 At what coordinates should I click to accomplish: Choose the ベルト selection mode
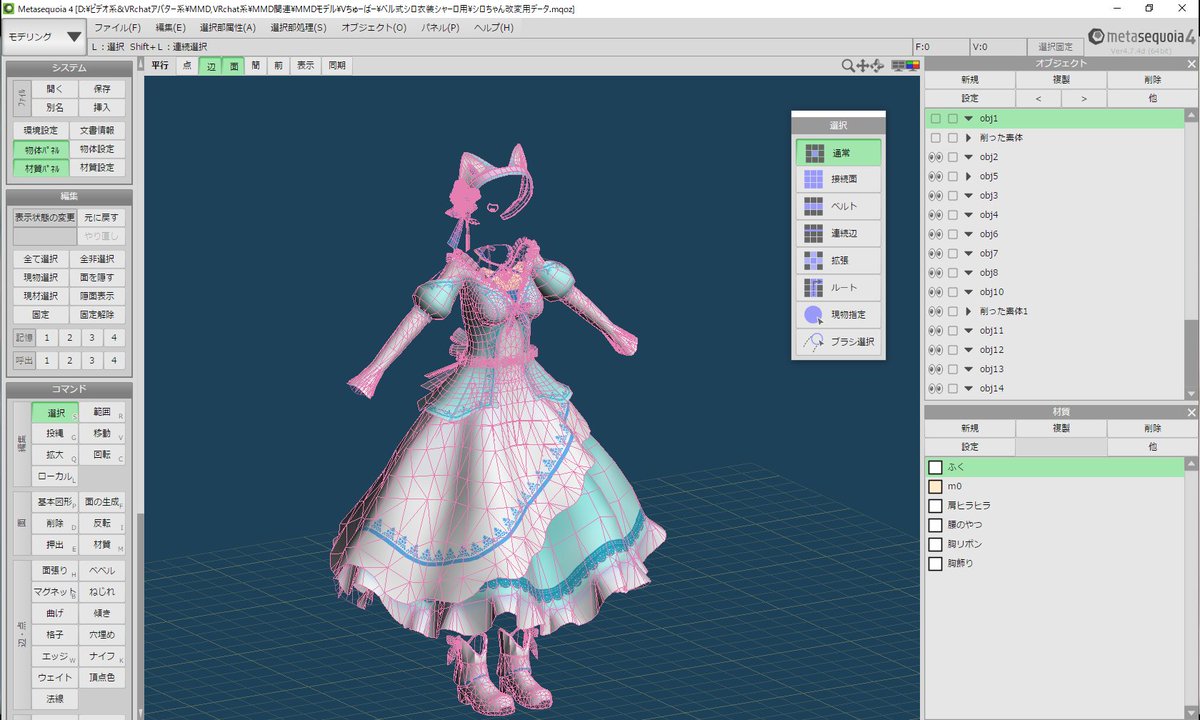coord(814,207)
